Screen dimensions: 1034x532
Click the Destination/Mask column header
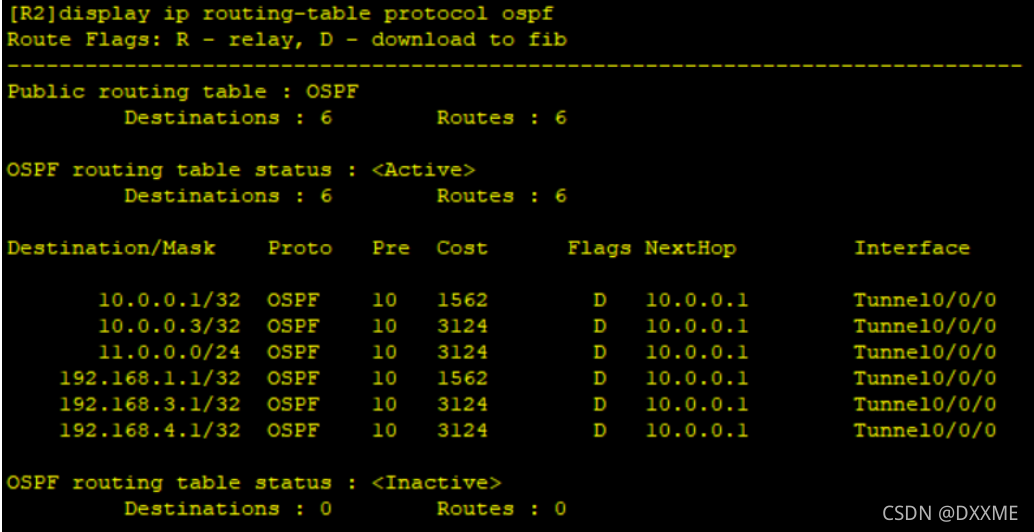(x=111, y=249)
